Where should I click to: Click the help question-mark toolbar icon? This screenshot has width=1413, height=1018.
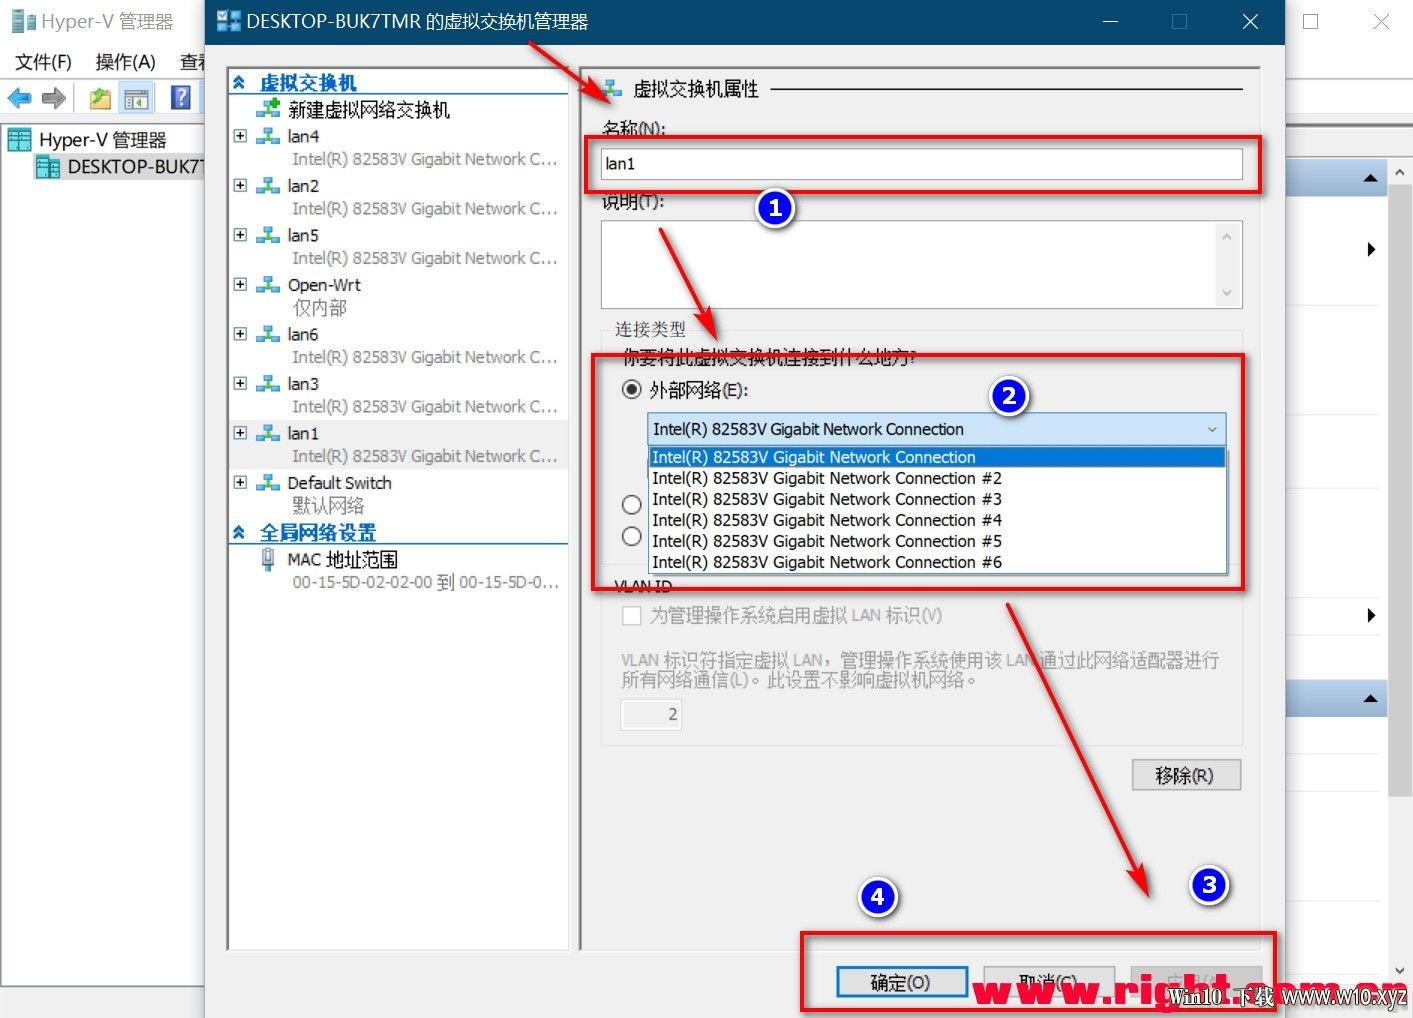181,97
